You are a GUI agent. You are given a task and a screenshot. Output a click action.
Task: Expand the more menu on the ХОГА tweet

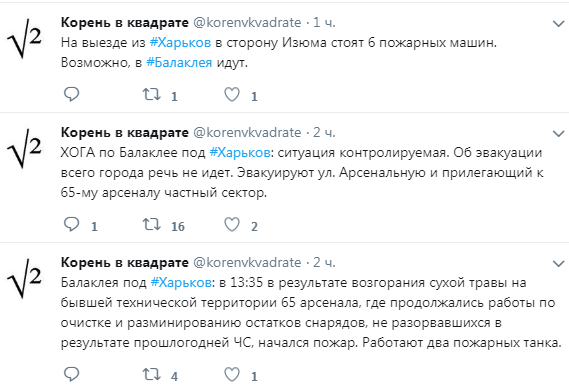coord(558,134)
